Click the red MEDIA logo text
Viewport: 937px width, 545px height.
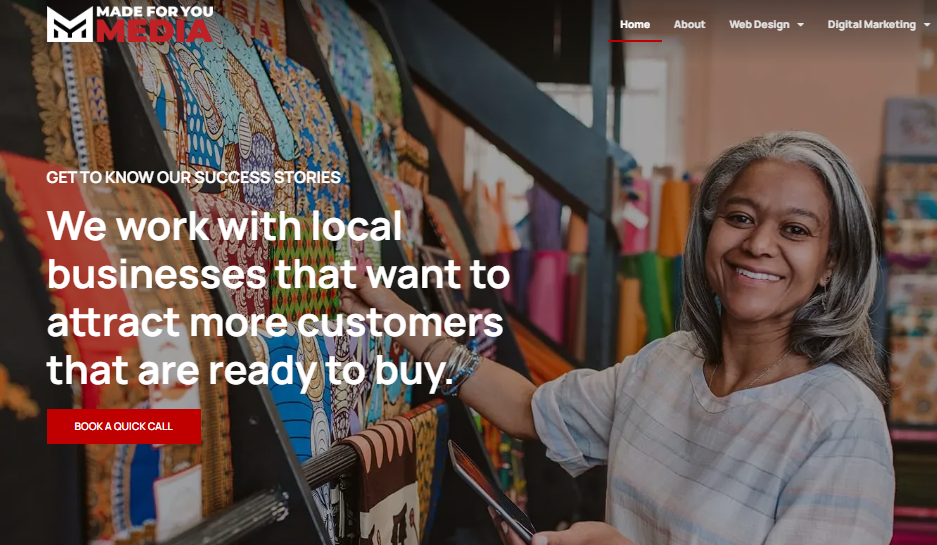pyautogui.click(x=154, y=31)
